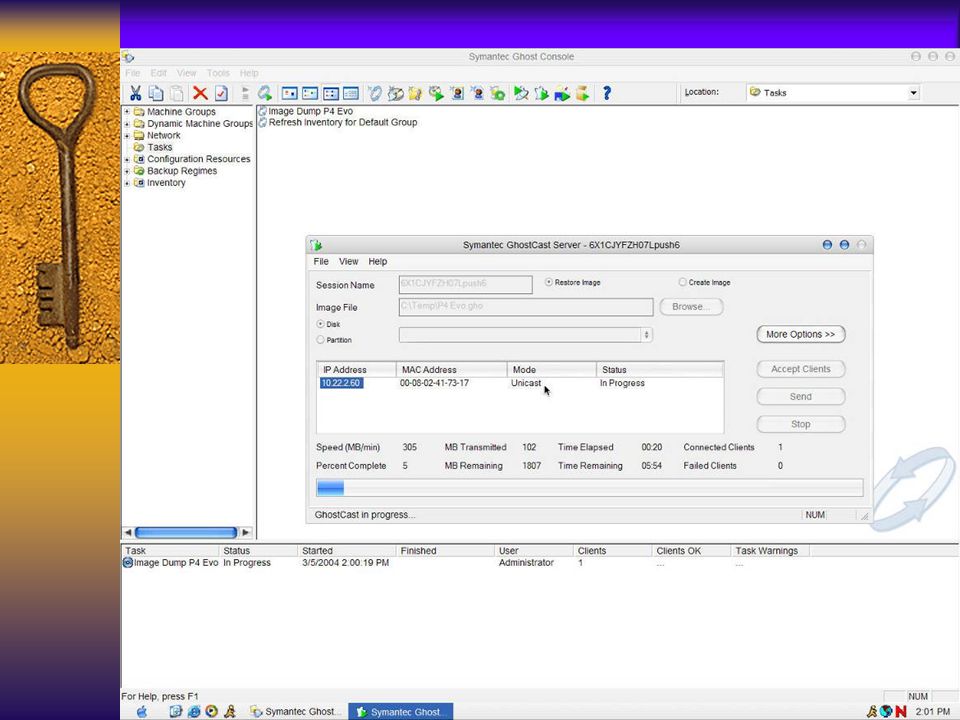Switch to small icons view in toolbar

pos(310,93)
